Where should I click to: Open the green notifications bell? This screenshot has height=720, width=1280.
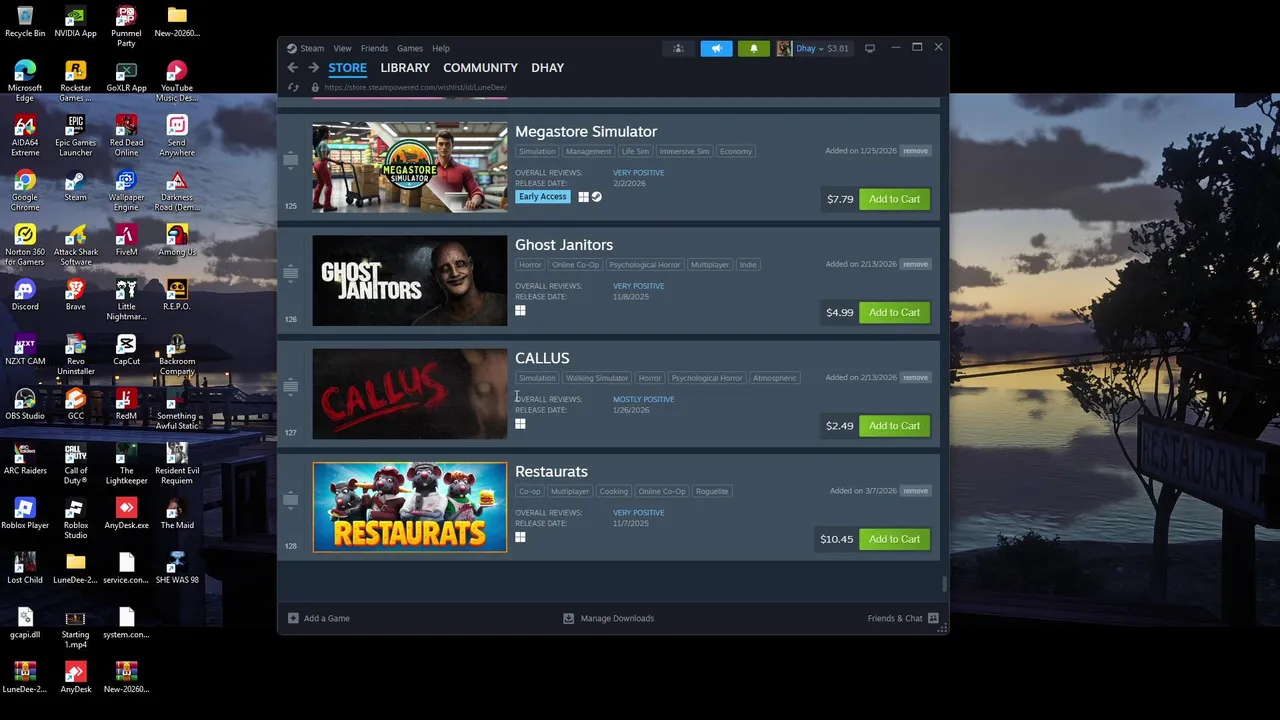pyautogui.click(x=754, y=48)
